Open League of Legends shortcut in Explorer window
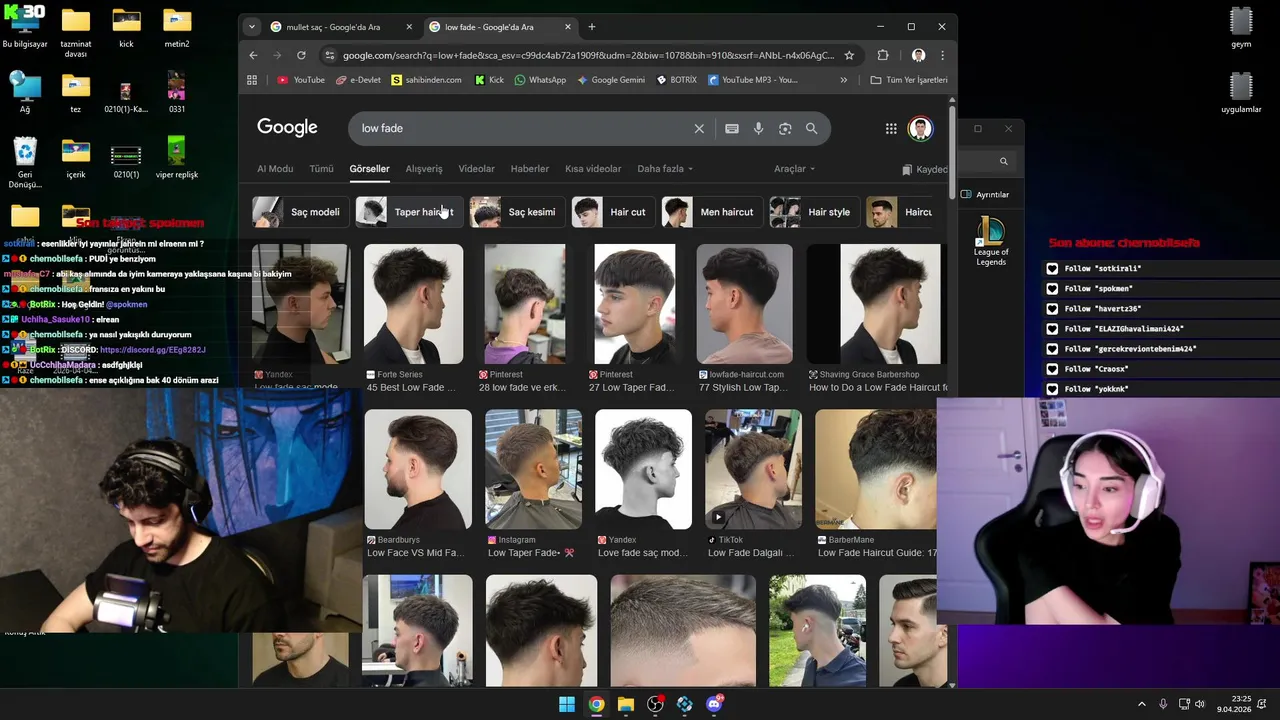Image resolution: width=1280 pixels, height=720 pixels. 991,241
